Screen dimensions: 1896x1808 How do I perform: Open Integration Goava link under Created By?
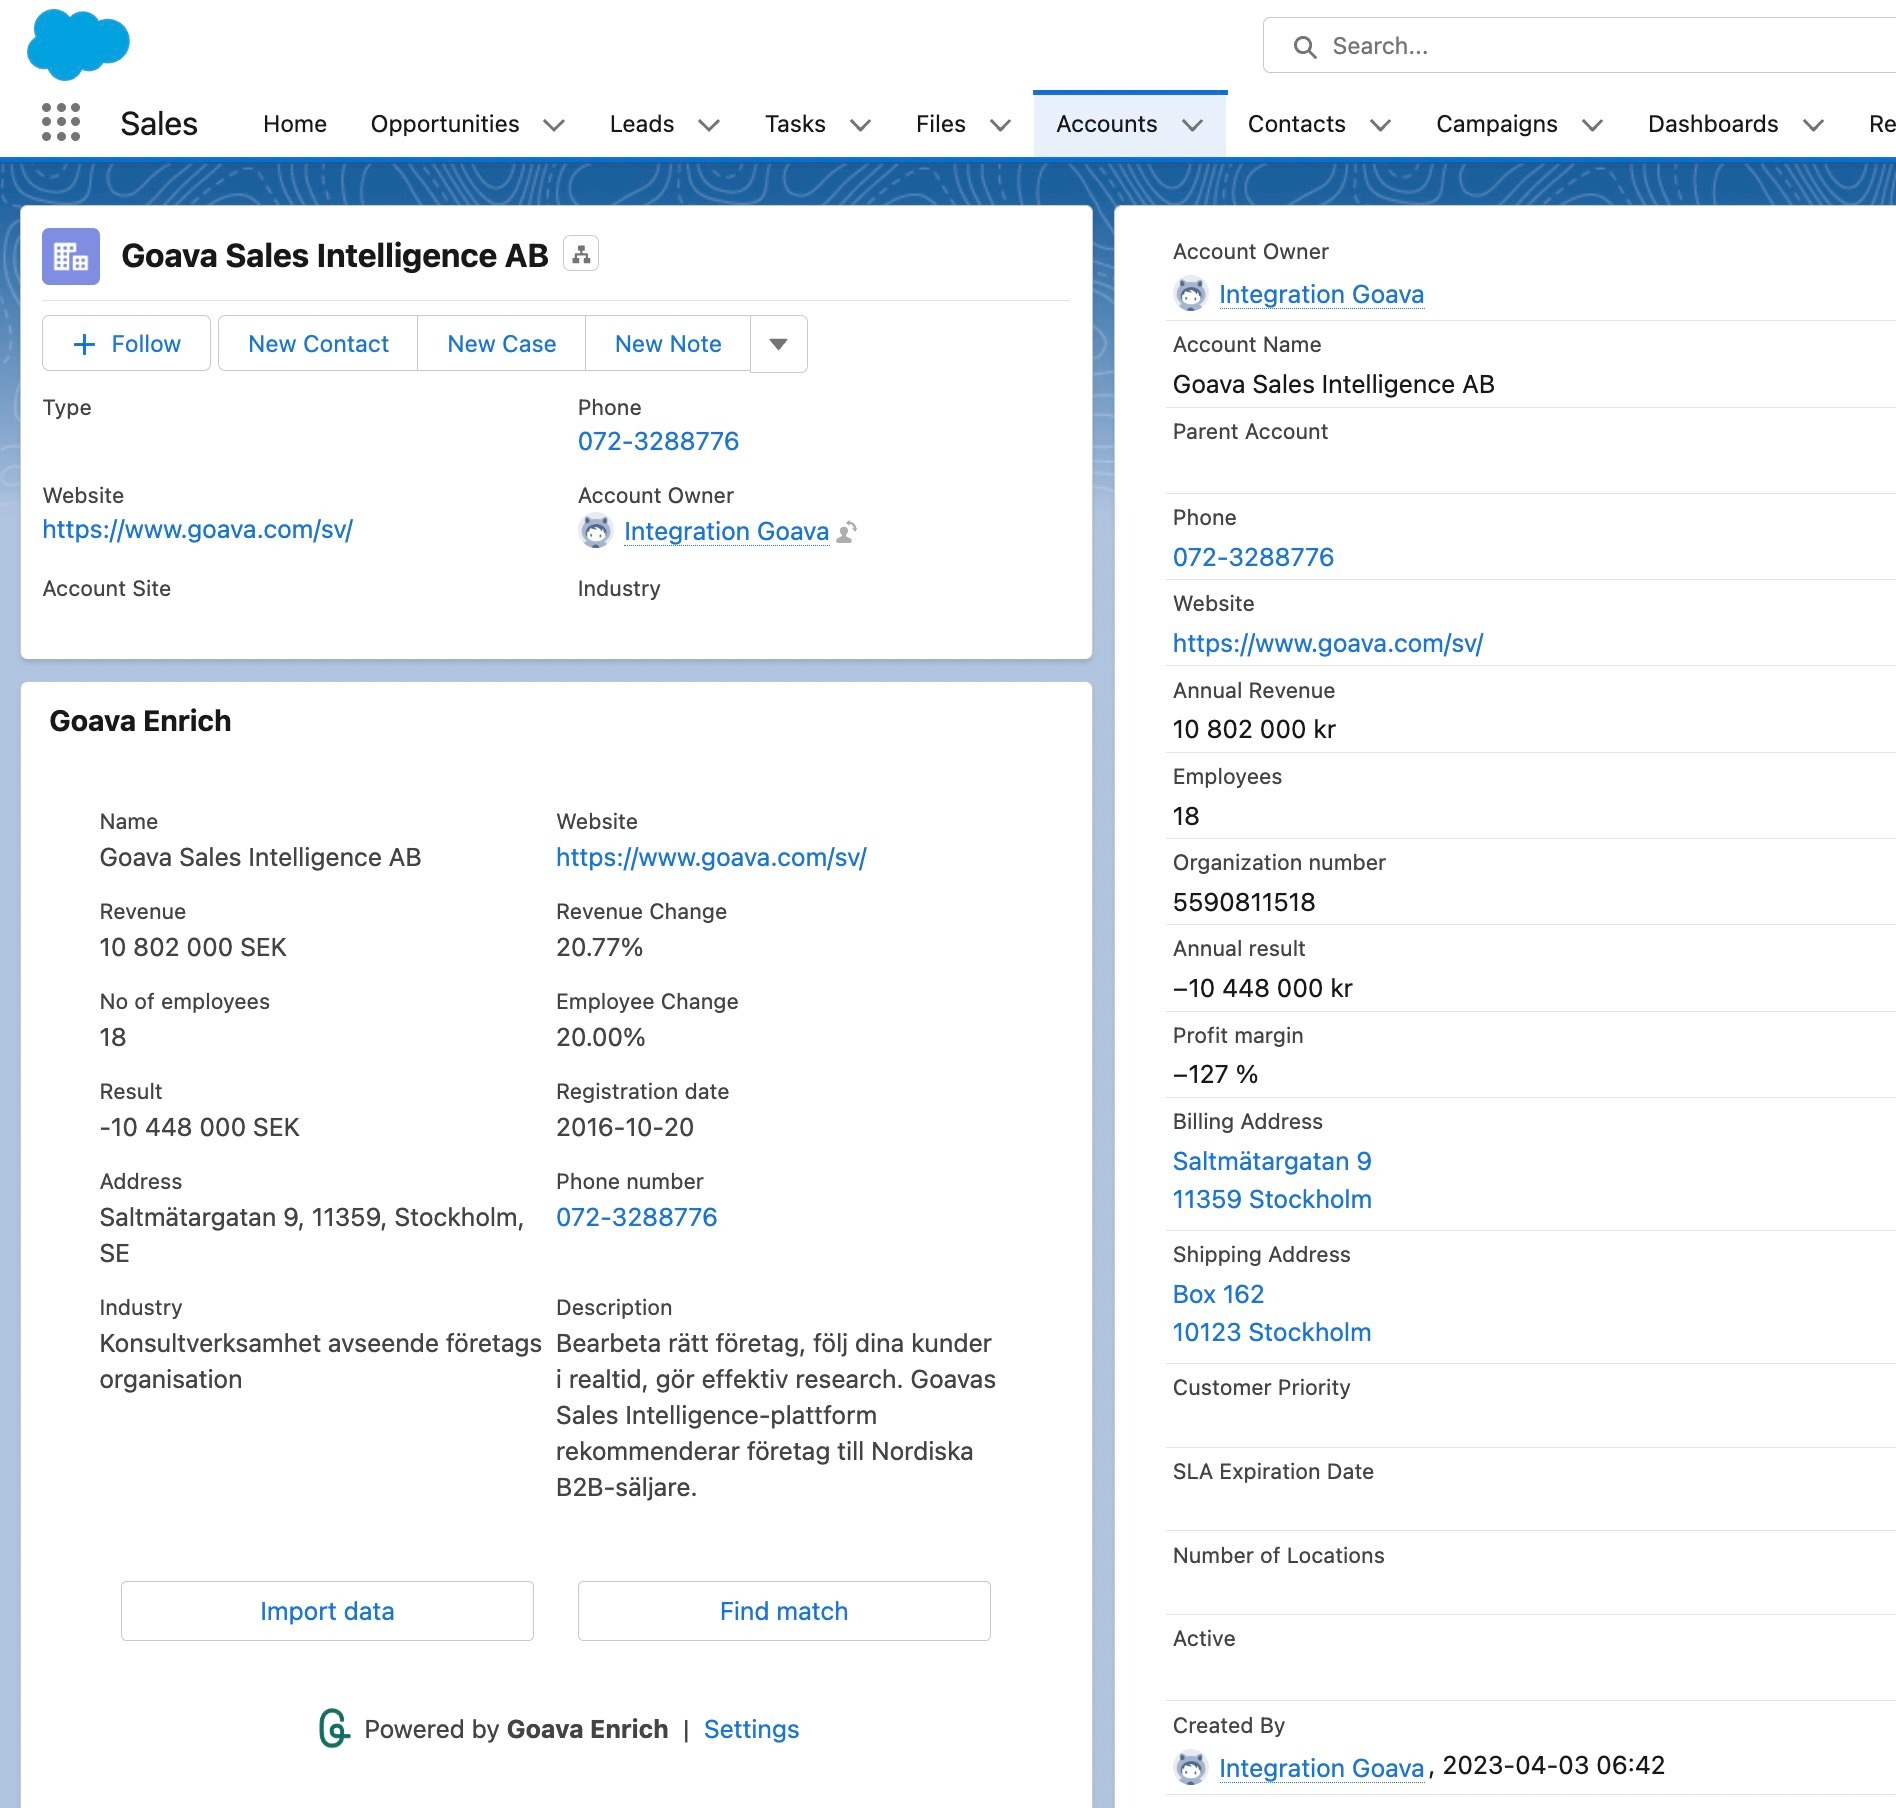(x=1321, y=1768)
